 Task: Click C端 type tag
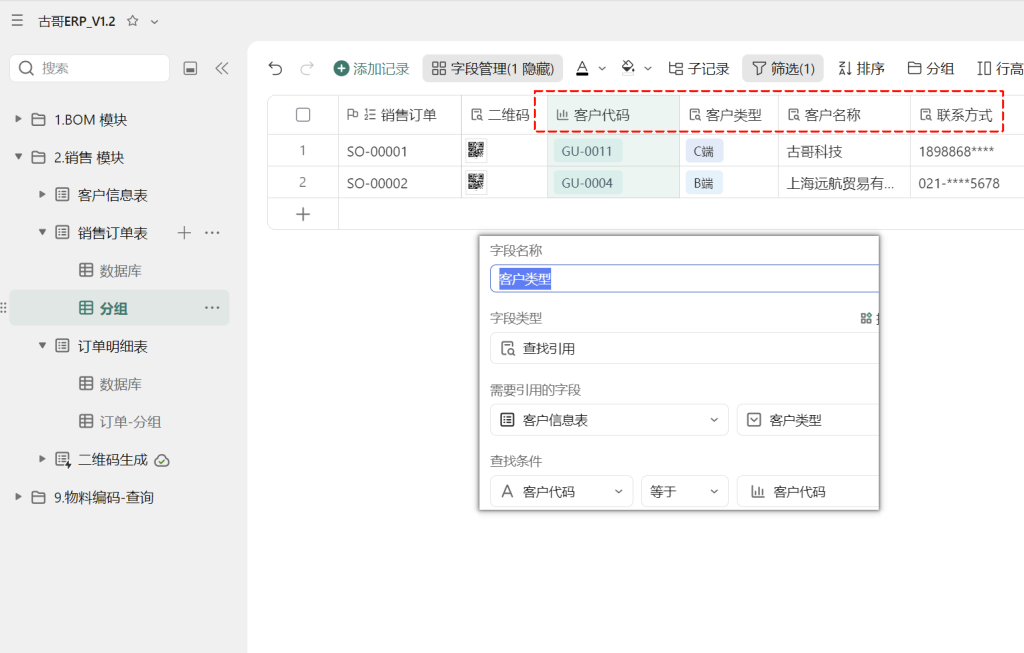[x=703, y=151]
